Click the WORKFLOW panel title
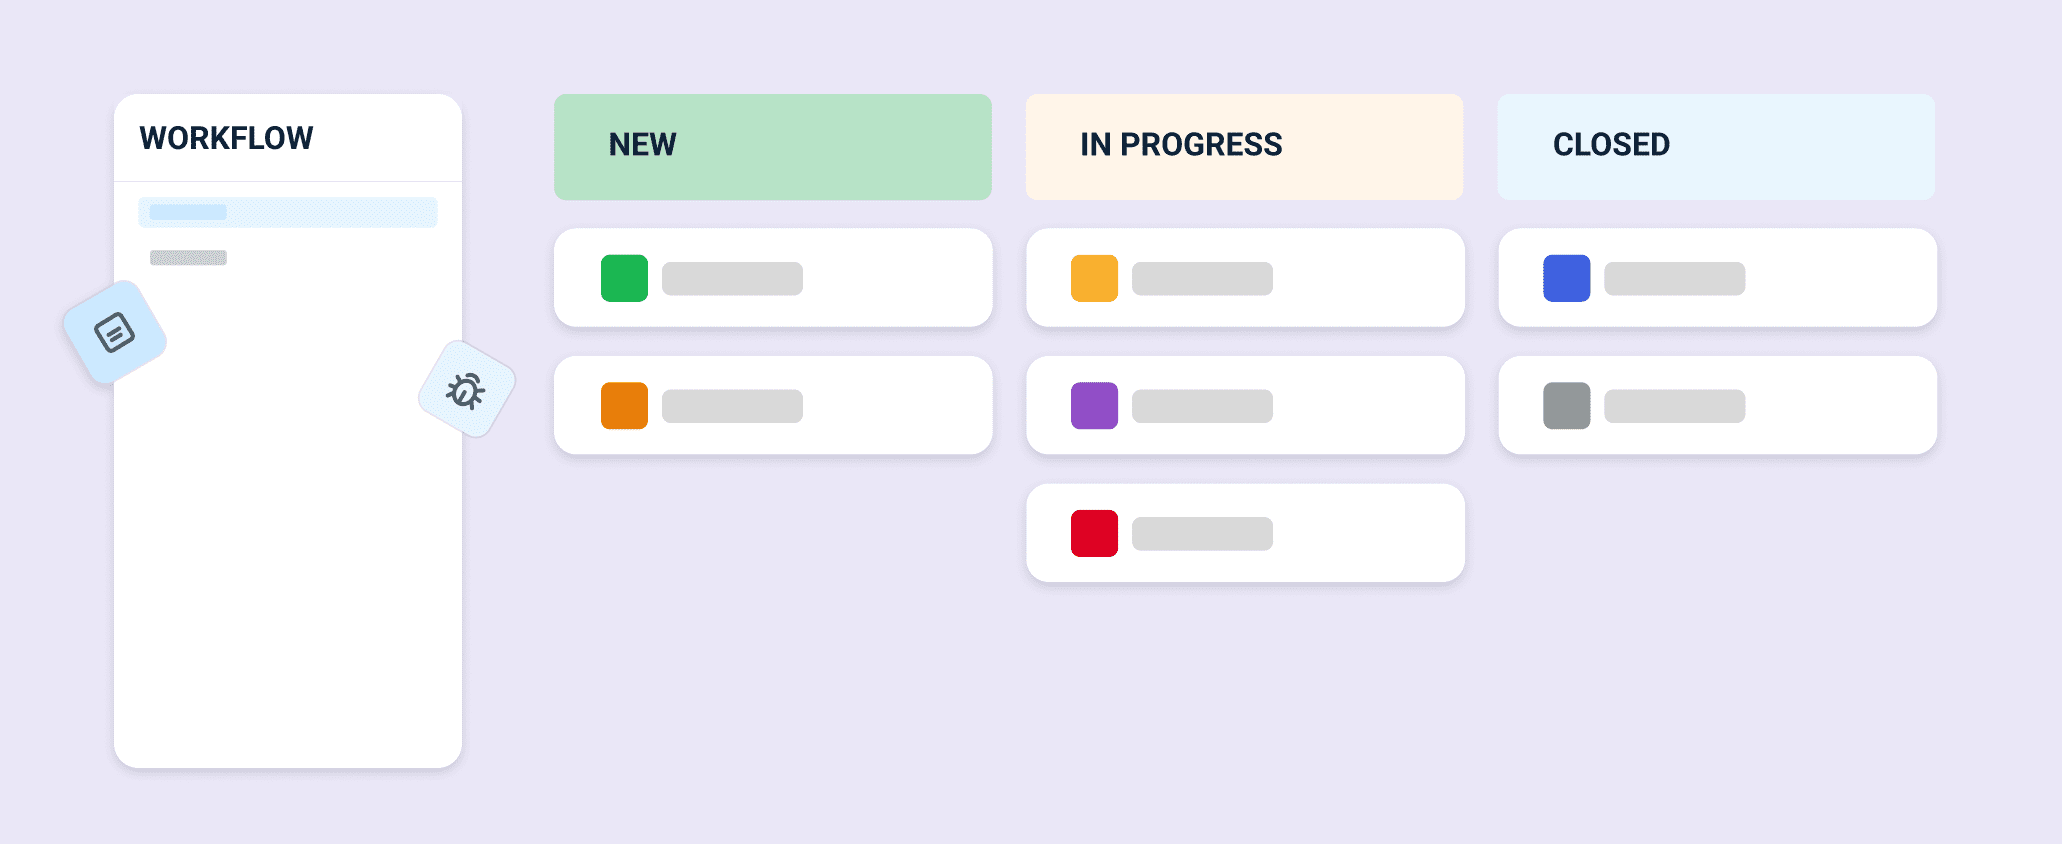 [x=227, y=138]
